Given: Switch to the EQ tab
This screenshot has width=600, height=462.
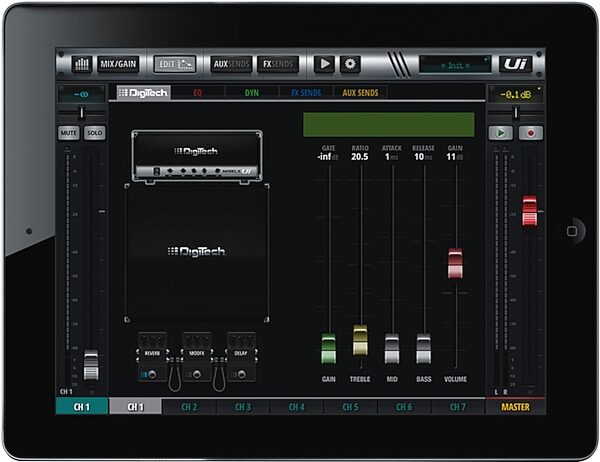Looking at the screenshot, I should (197, 93).
